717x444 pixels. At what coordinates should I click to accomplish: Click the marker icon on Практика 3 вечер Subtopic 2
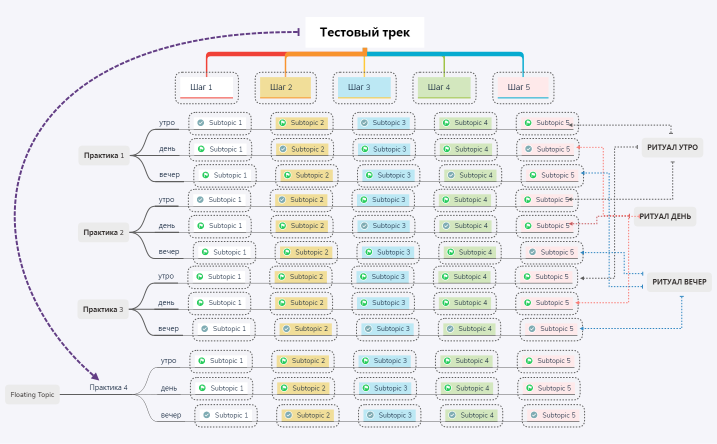[x=287, y=329]
